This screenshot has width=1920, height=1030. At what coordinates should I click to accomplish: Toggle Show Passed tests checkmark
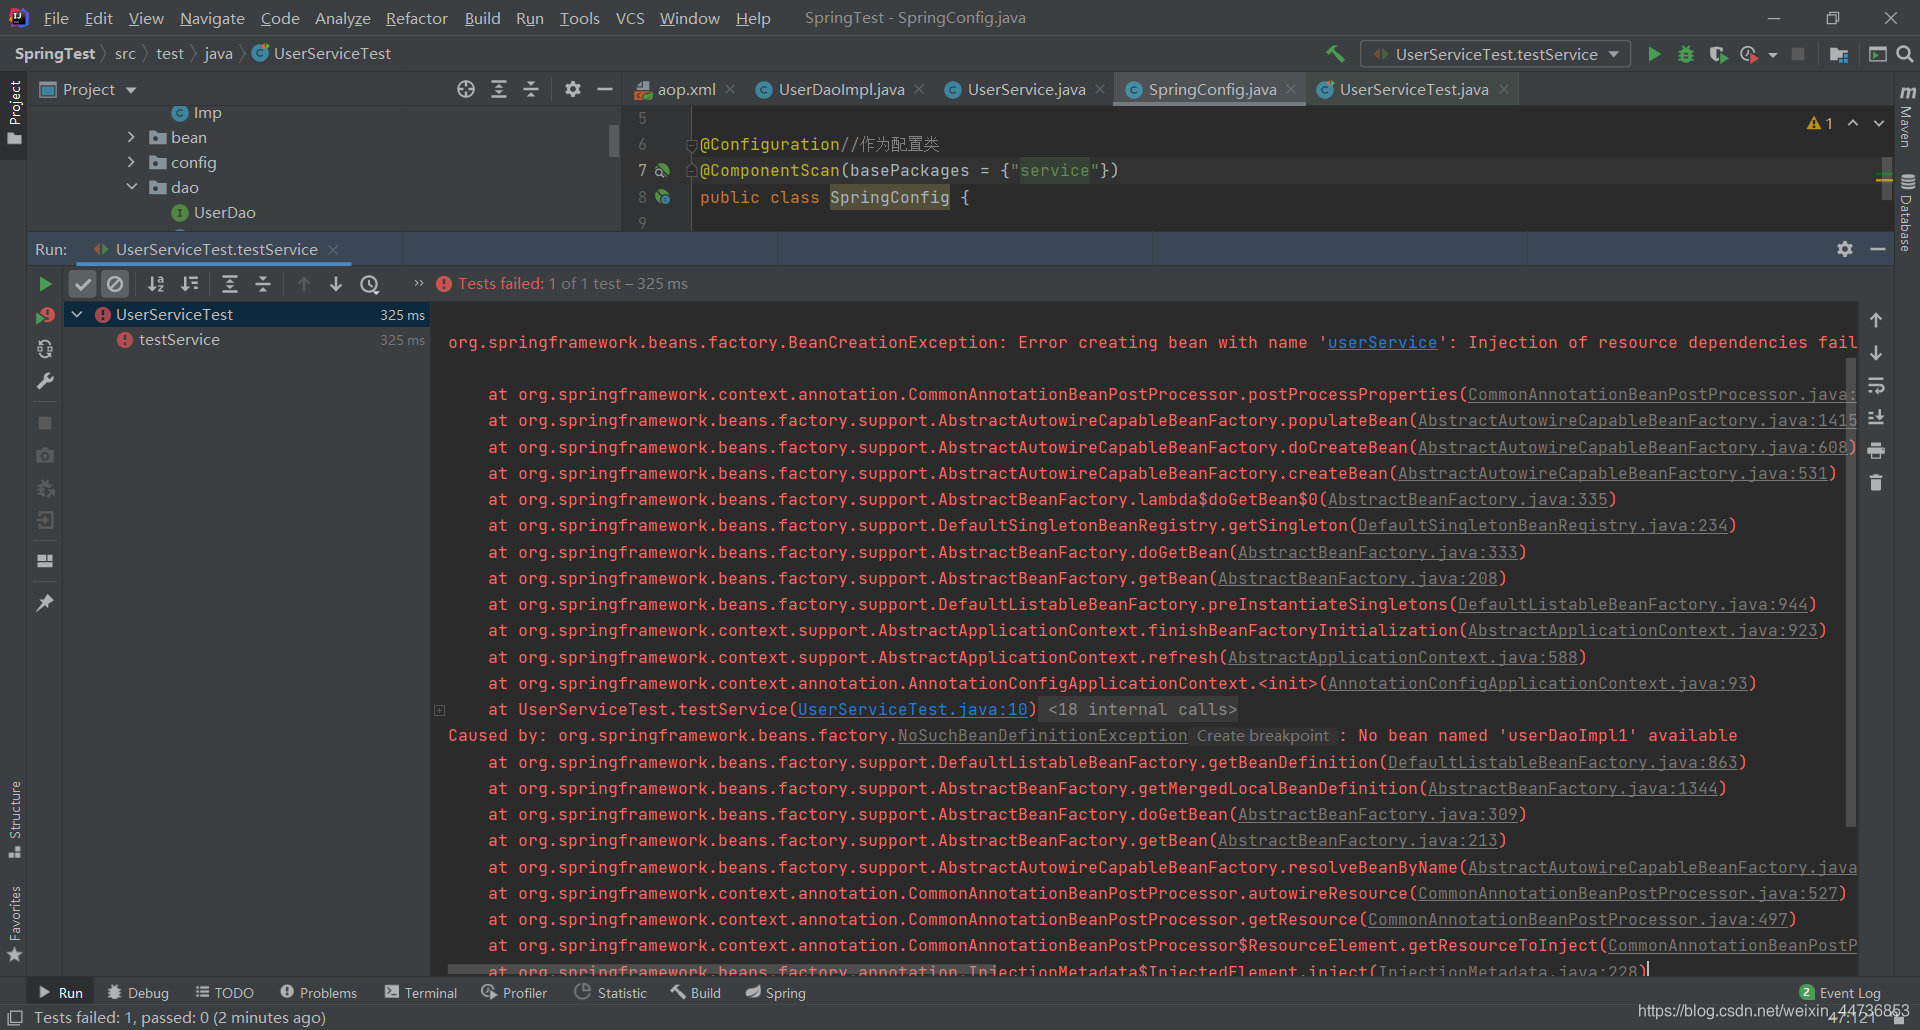click(83, 284)
